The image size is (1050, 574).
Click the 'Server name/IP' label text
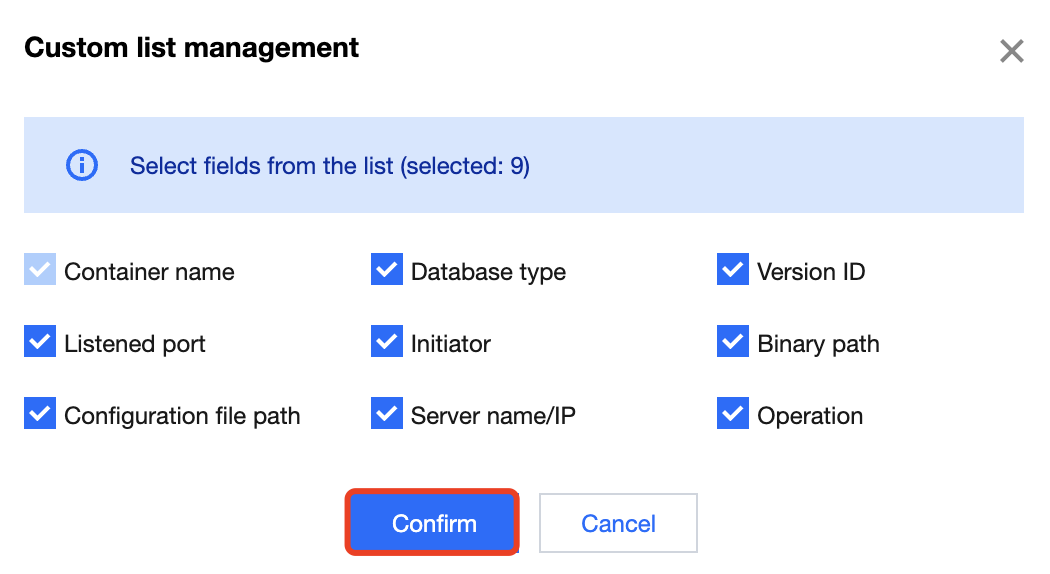(x=493, y=416)
